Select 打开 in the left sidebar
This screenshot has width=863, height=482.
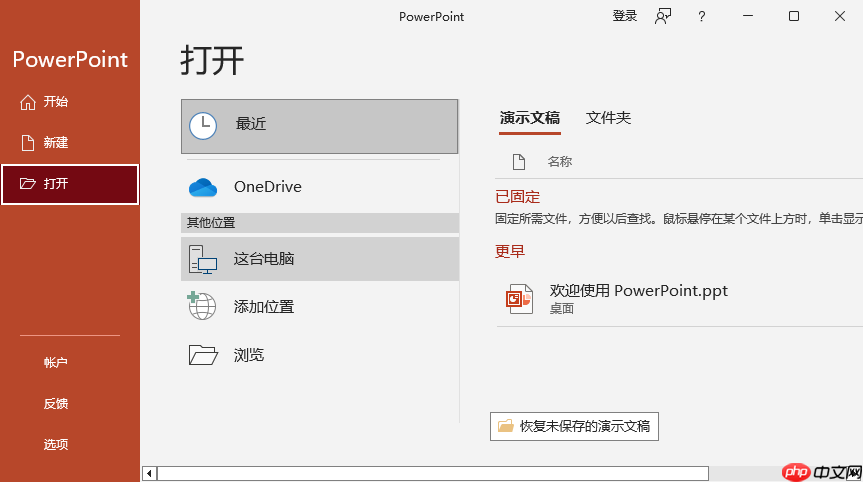pos(70,184)
